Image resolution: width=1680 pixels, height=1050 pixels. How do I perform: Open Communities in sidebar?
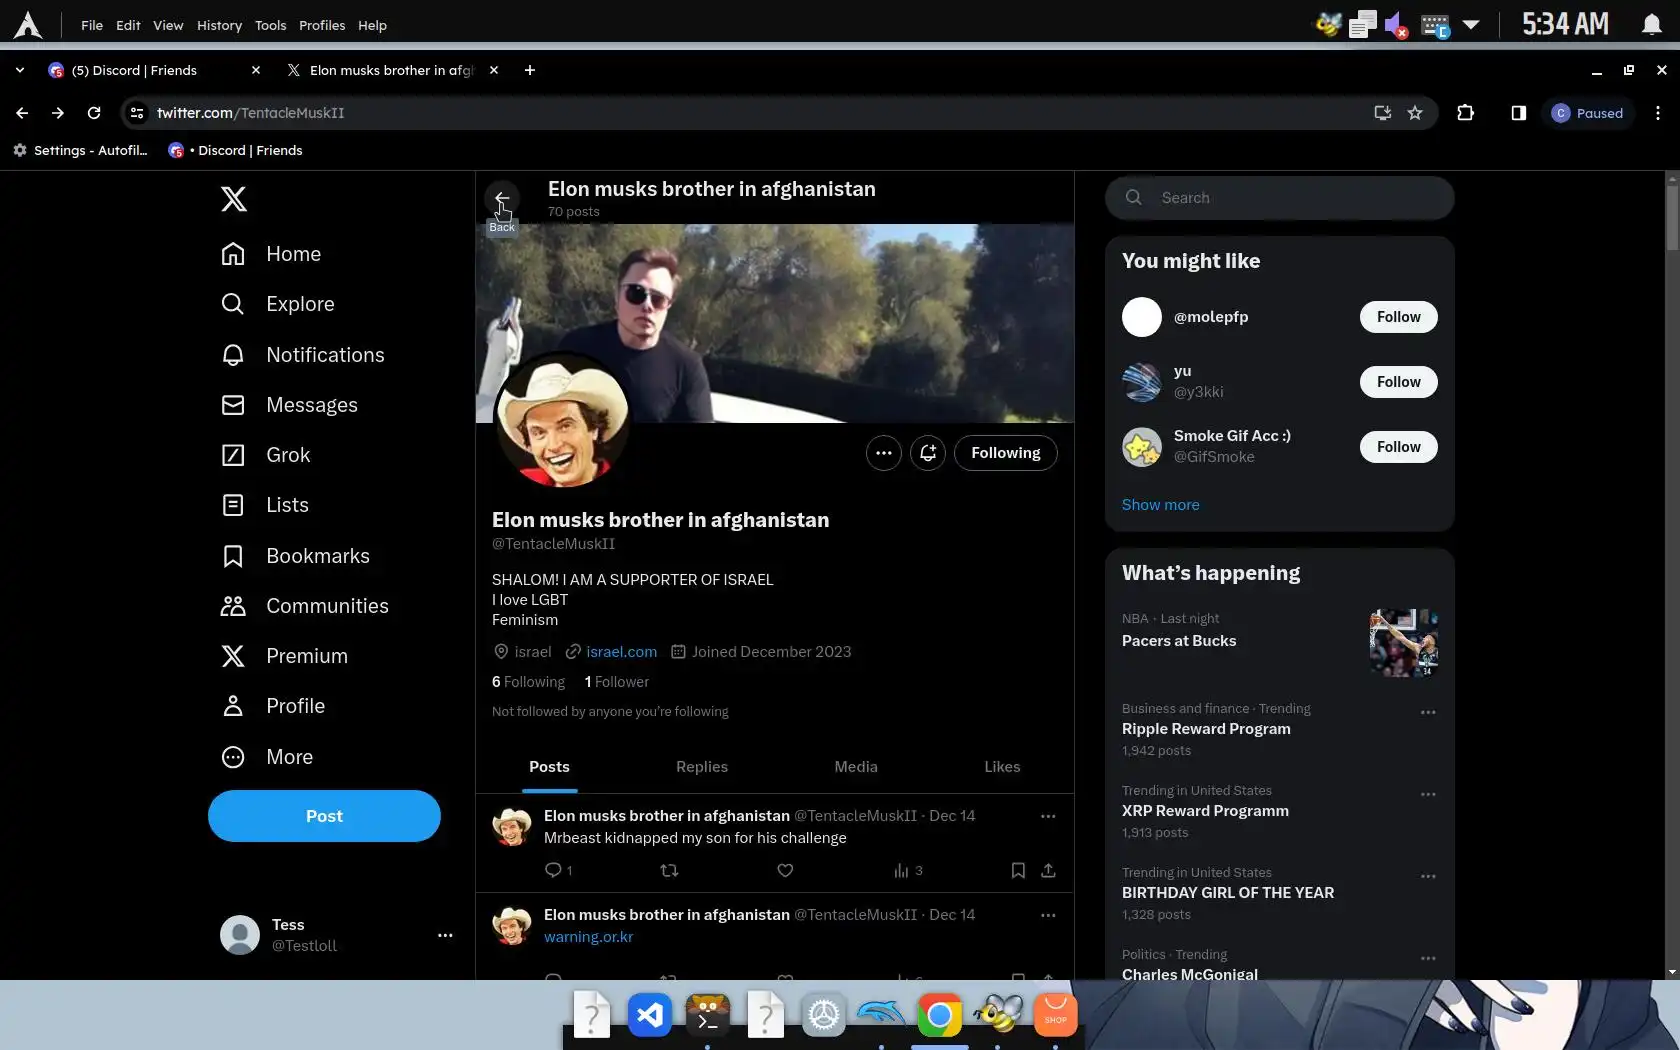click(x=304, y=606)
